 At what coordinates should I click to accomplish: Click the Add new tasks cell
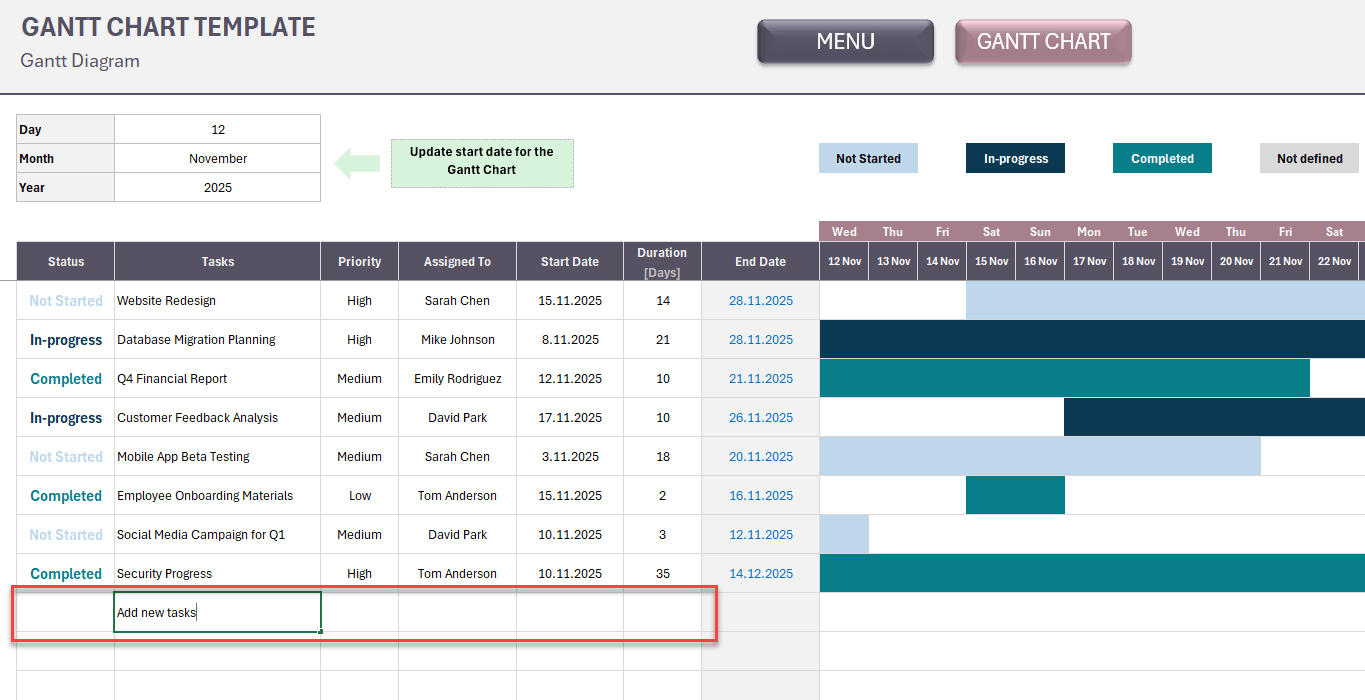point(217,613)
